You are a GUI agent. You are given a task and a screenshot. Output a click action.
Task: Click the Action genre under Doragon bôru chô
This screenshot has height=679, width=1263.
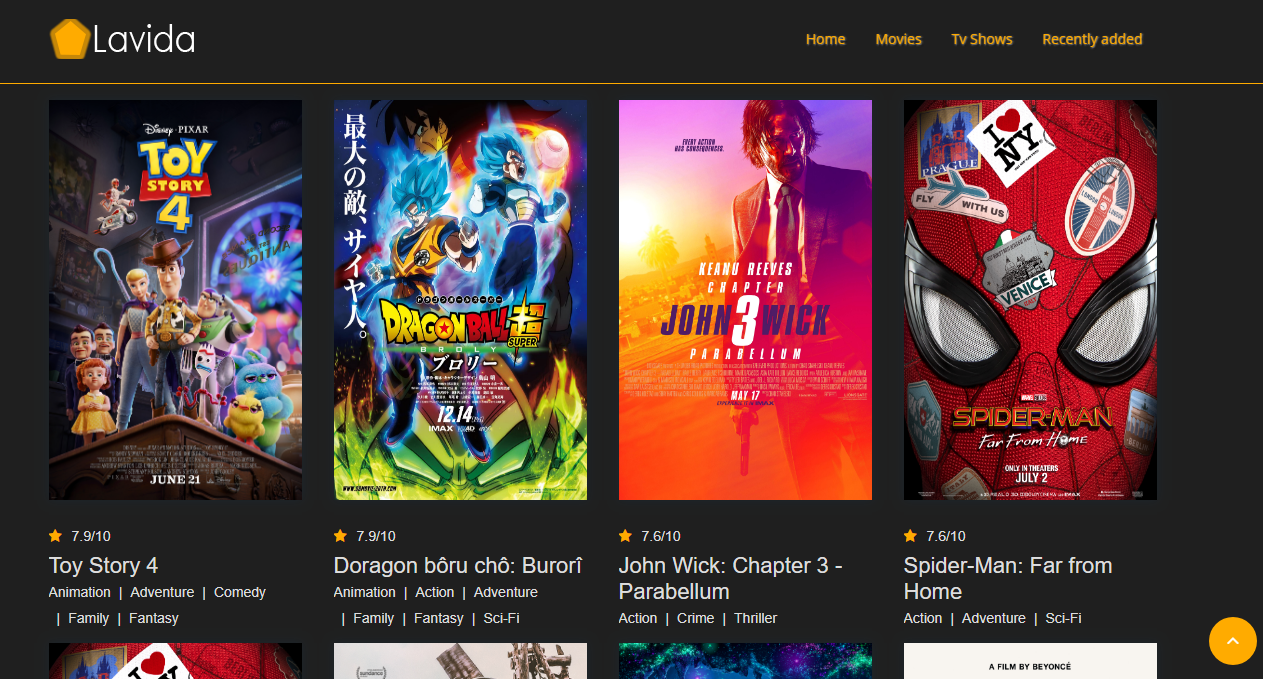(435, 592)
